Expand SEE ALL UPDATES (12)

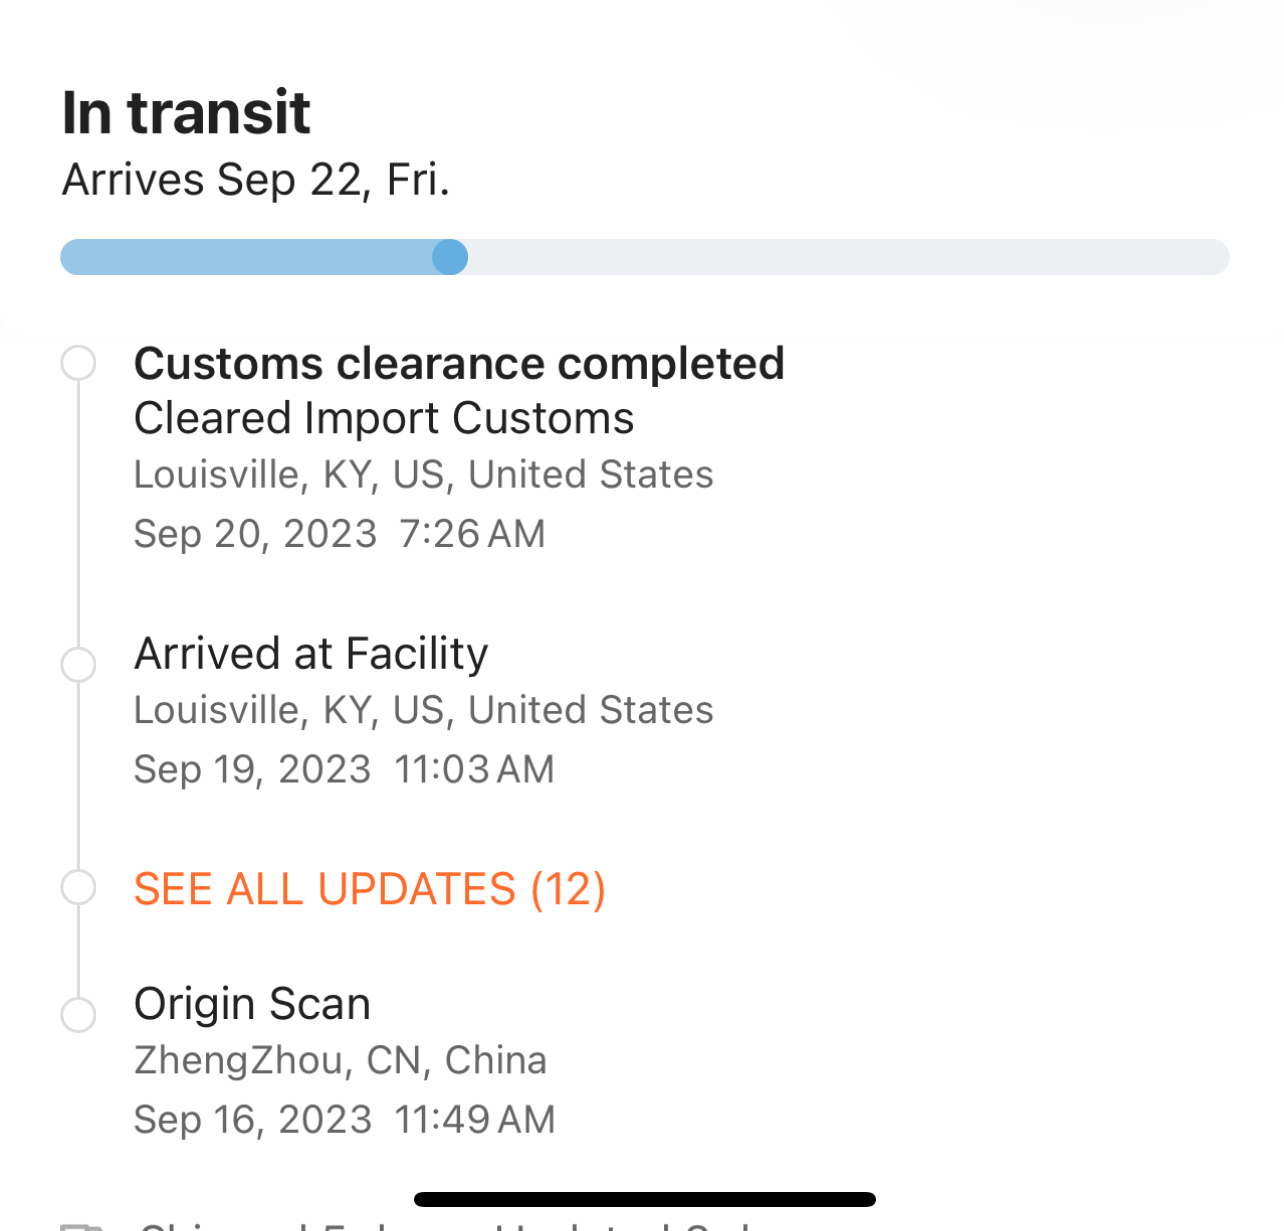369,889
